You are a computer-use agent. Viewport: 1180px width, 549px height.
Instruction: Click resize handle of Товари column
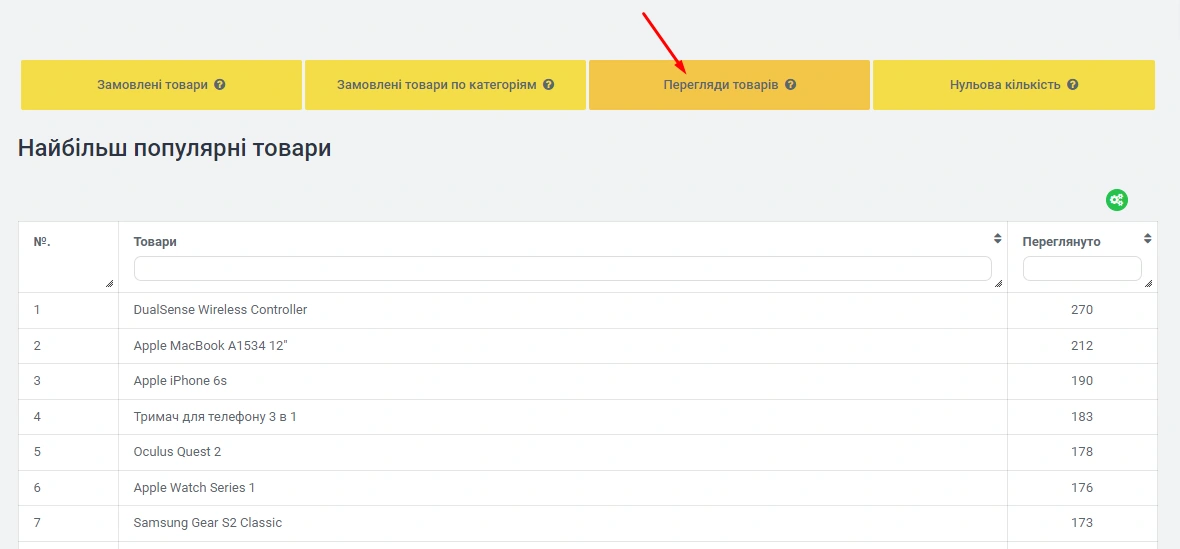pos(999,284)
